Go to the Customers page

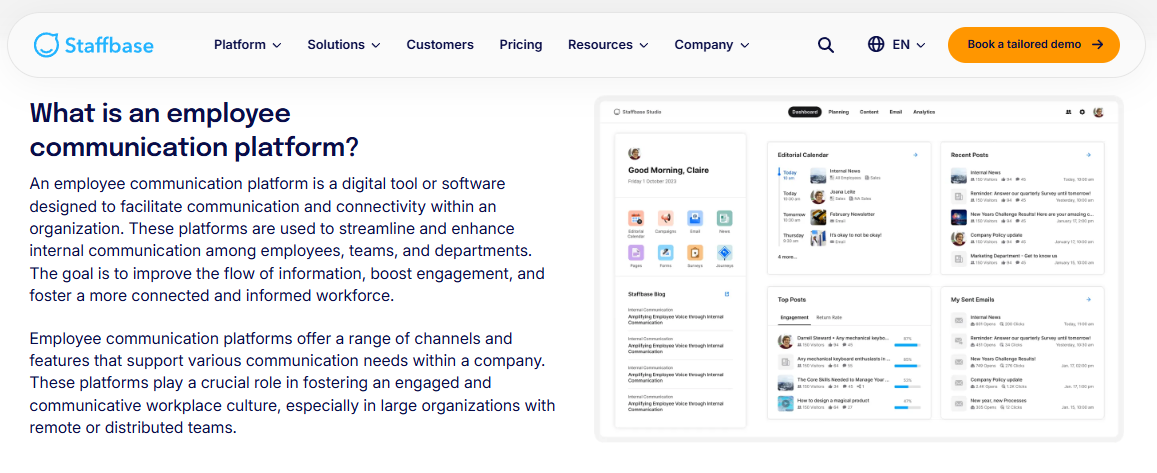pyautogui.click(x=440, y=44)
